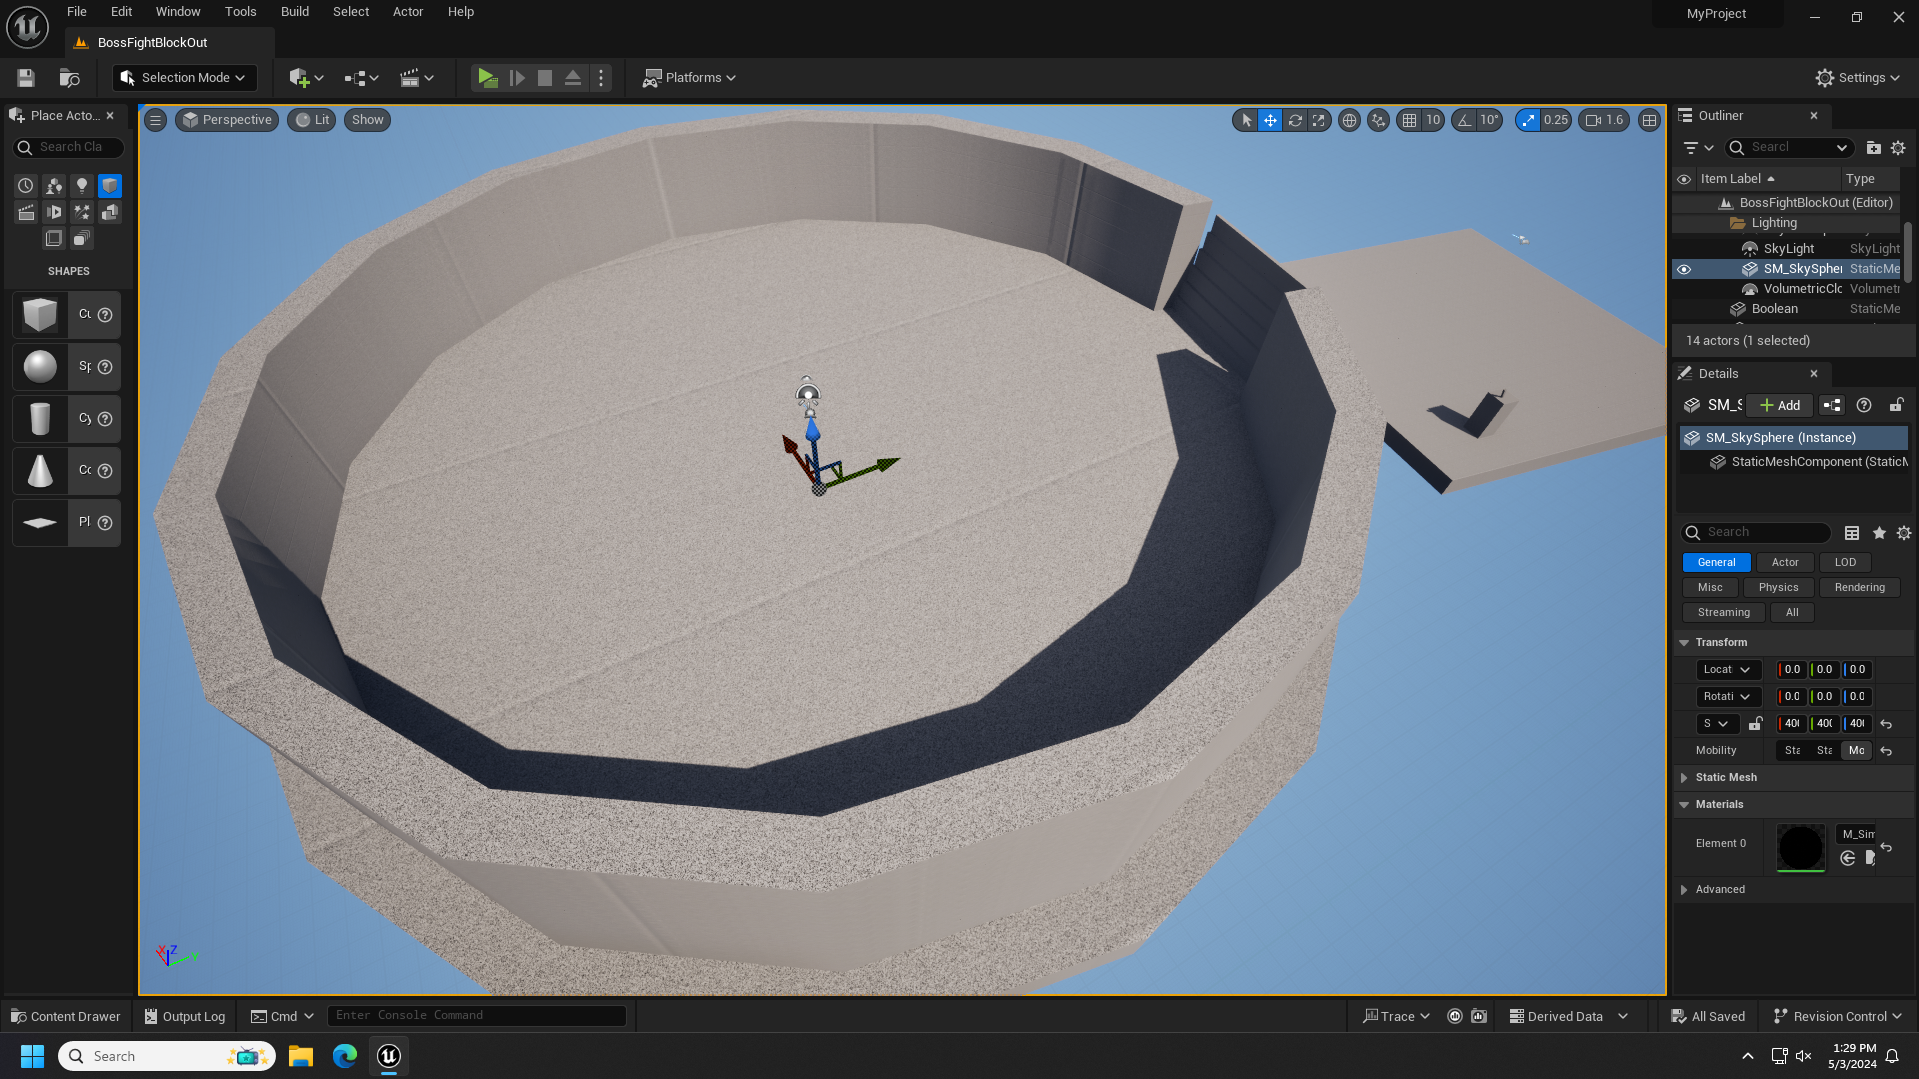The image size is (1919, 1079).
Task: Open camera speed setting 1.6
Action: pos(1604,120)
